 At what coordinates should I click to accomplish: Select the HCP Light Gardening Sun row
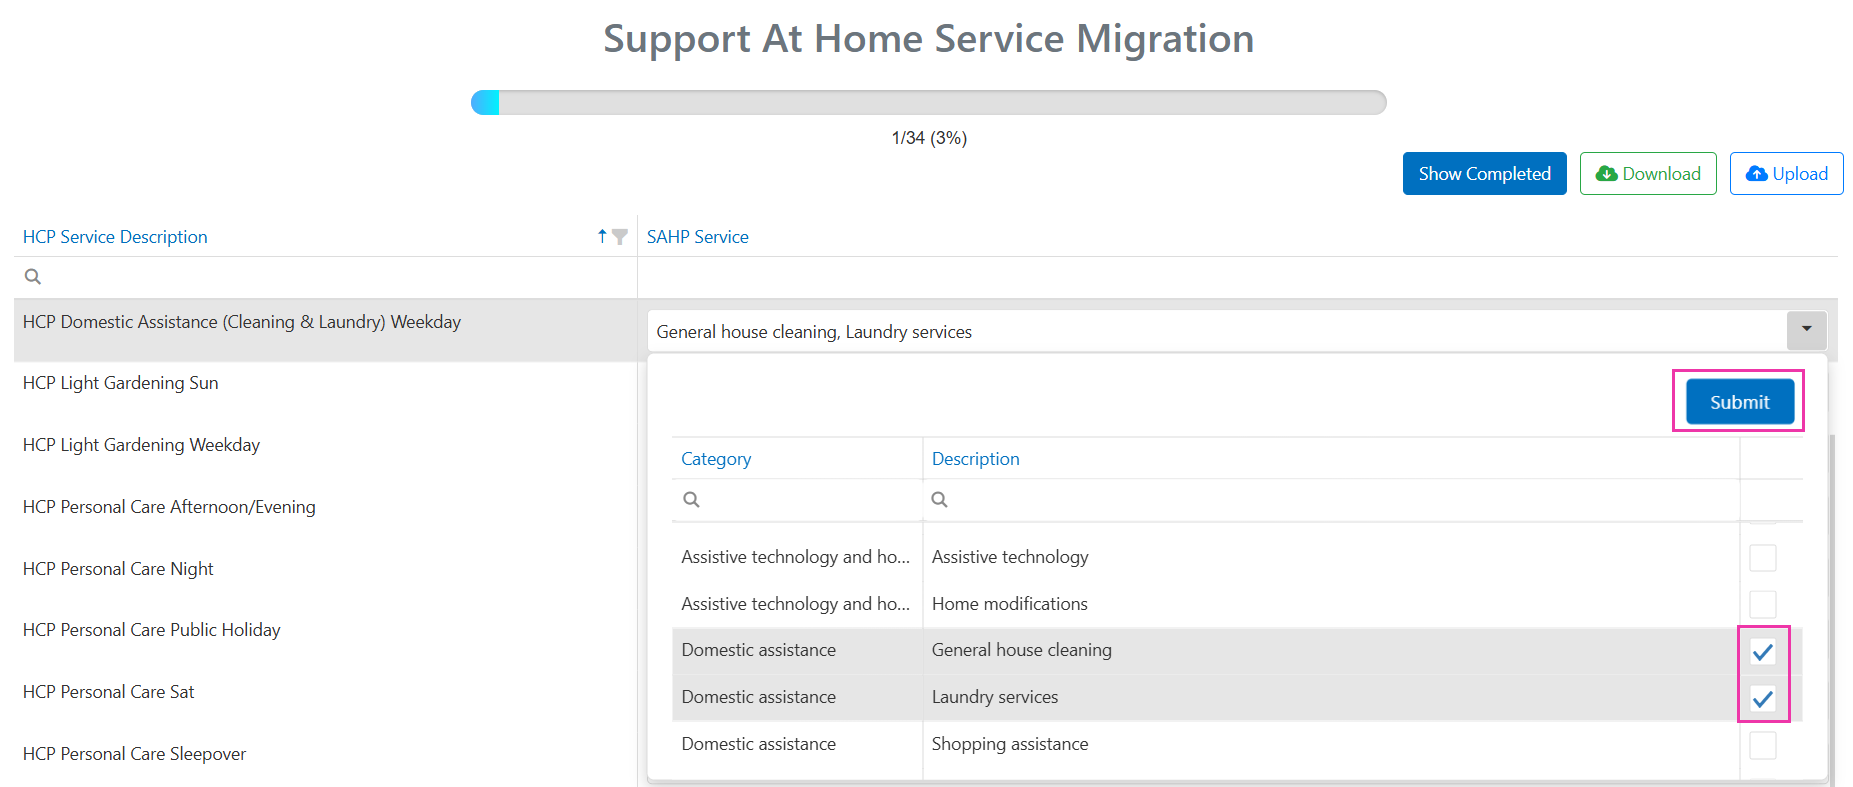[325, 383]
